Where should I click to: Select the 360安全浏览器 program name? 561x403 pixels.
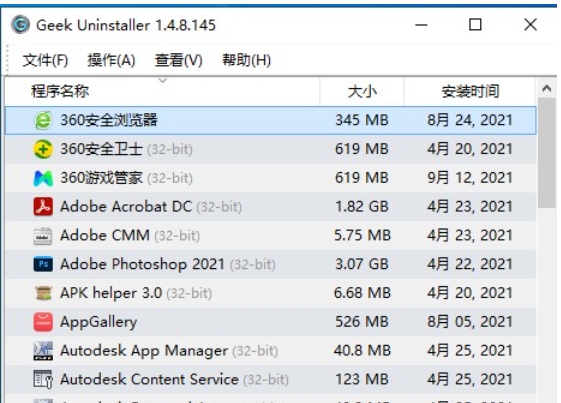click(109, 120)
